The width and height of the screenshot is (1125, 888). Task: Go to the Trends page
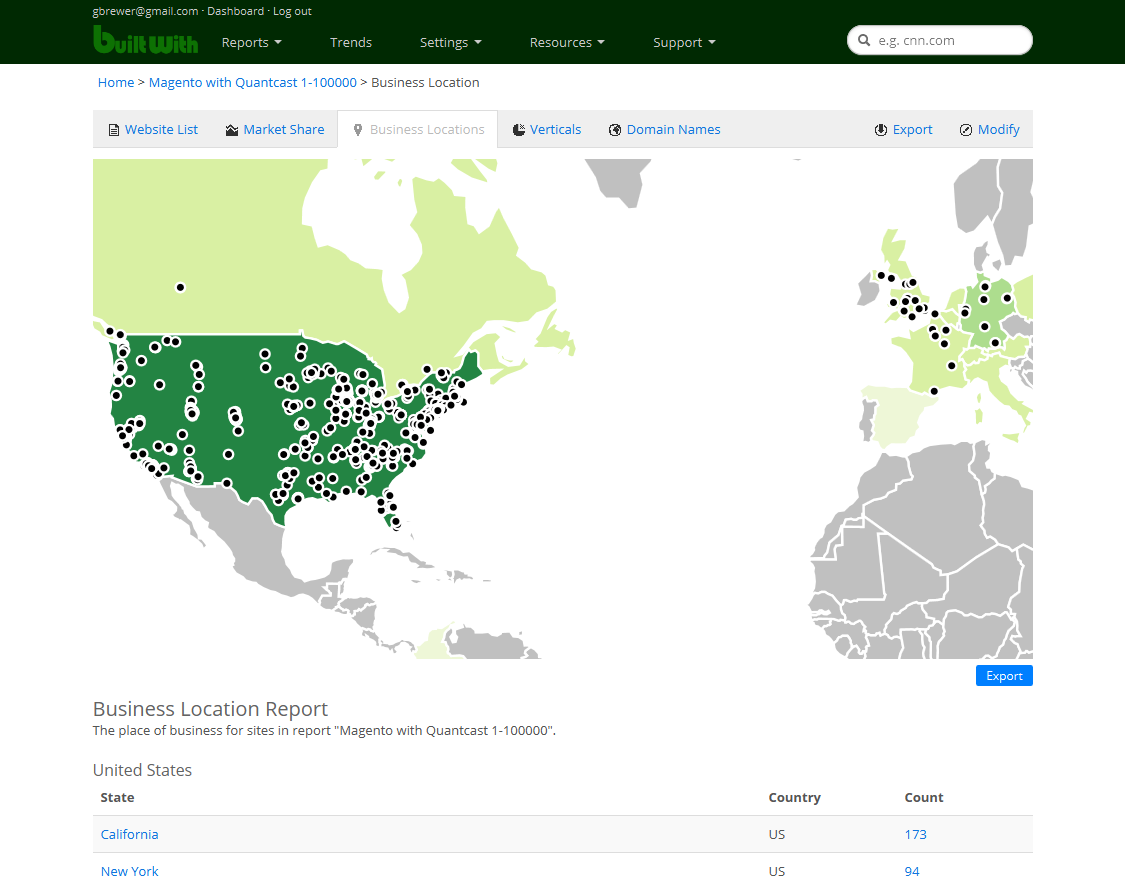pyautogui.click(x=351, y=42)
